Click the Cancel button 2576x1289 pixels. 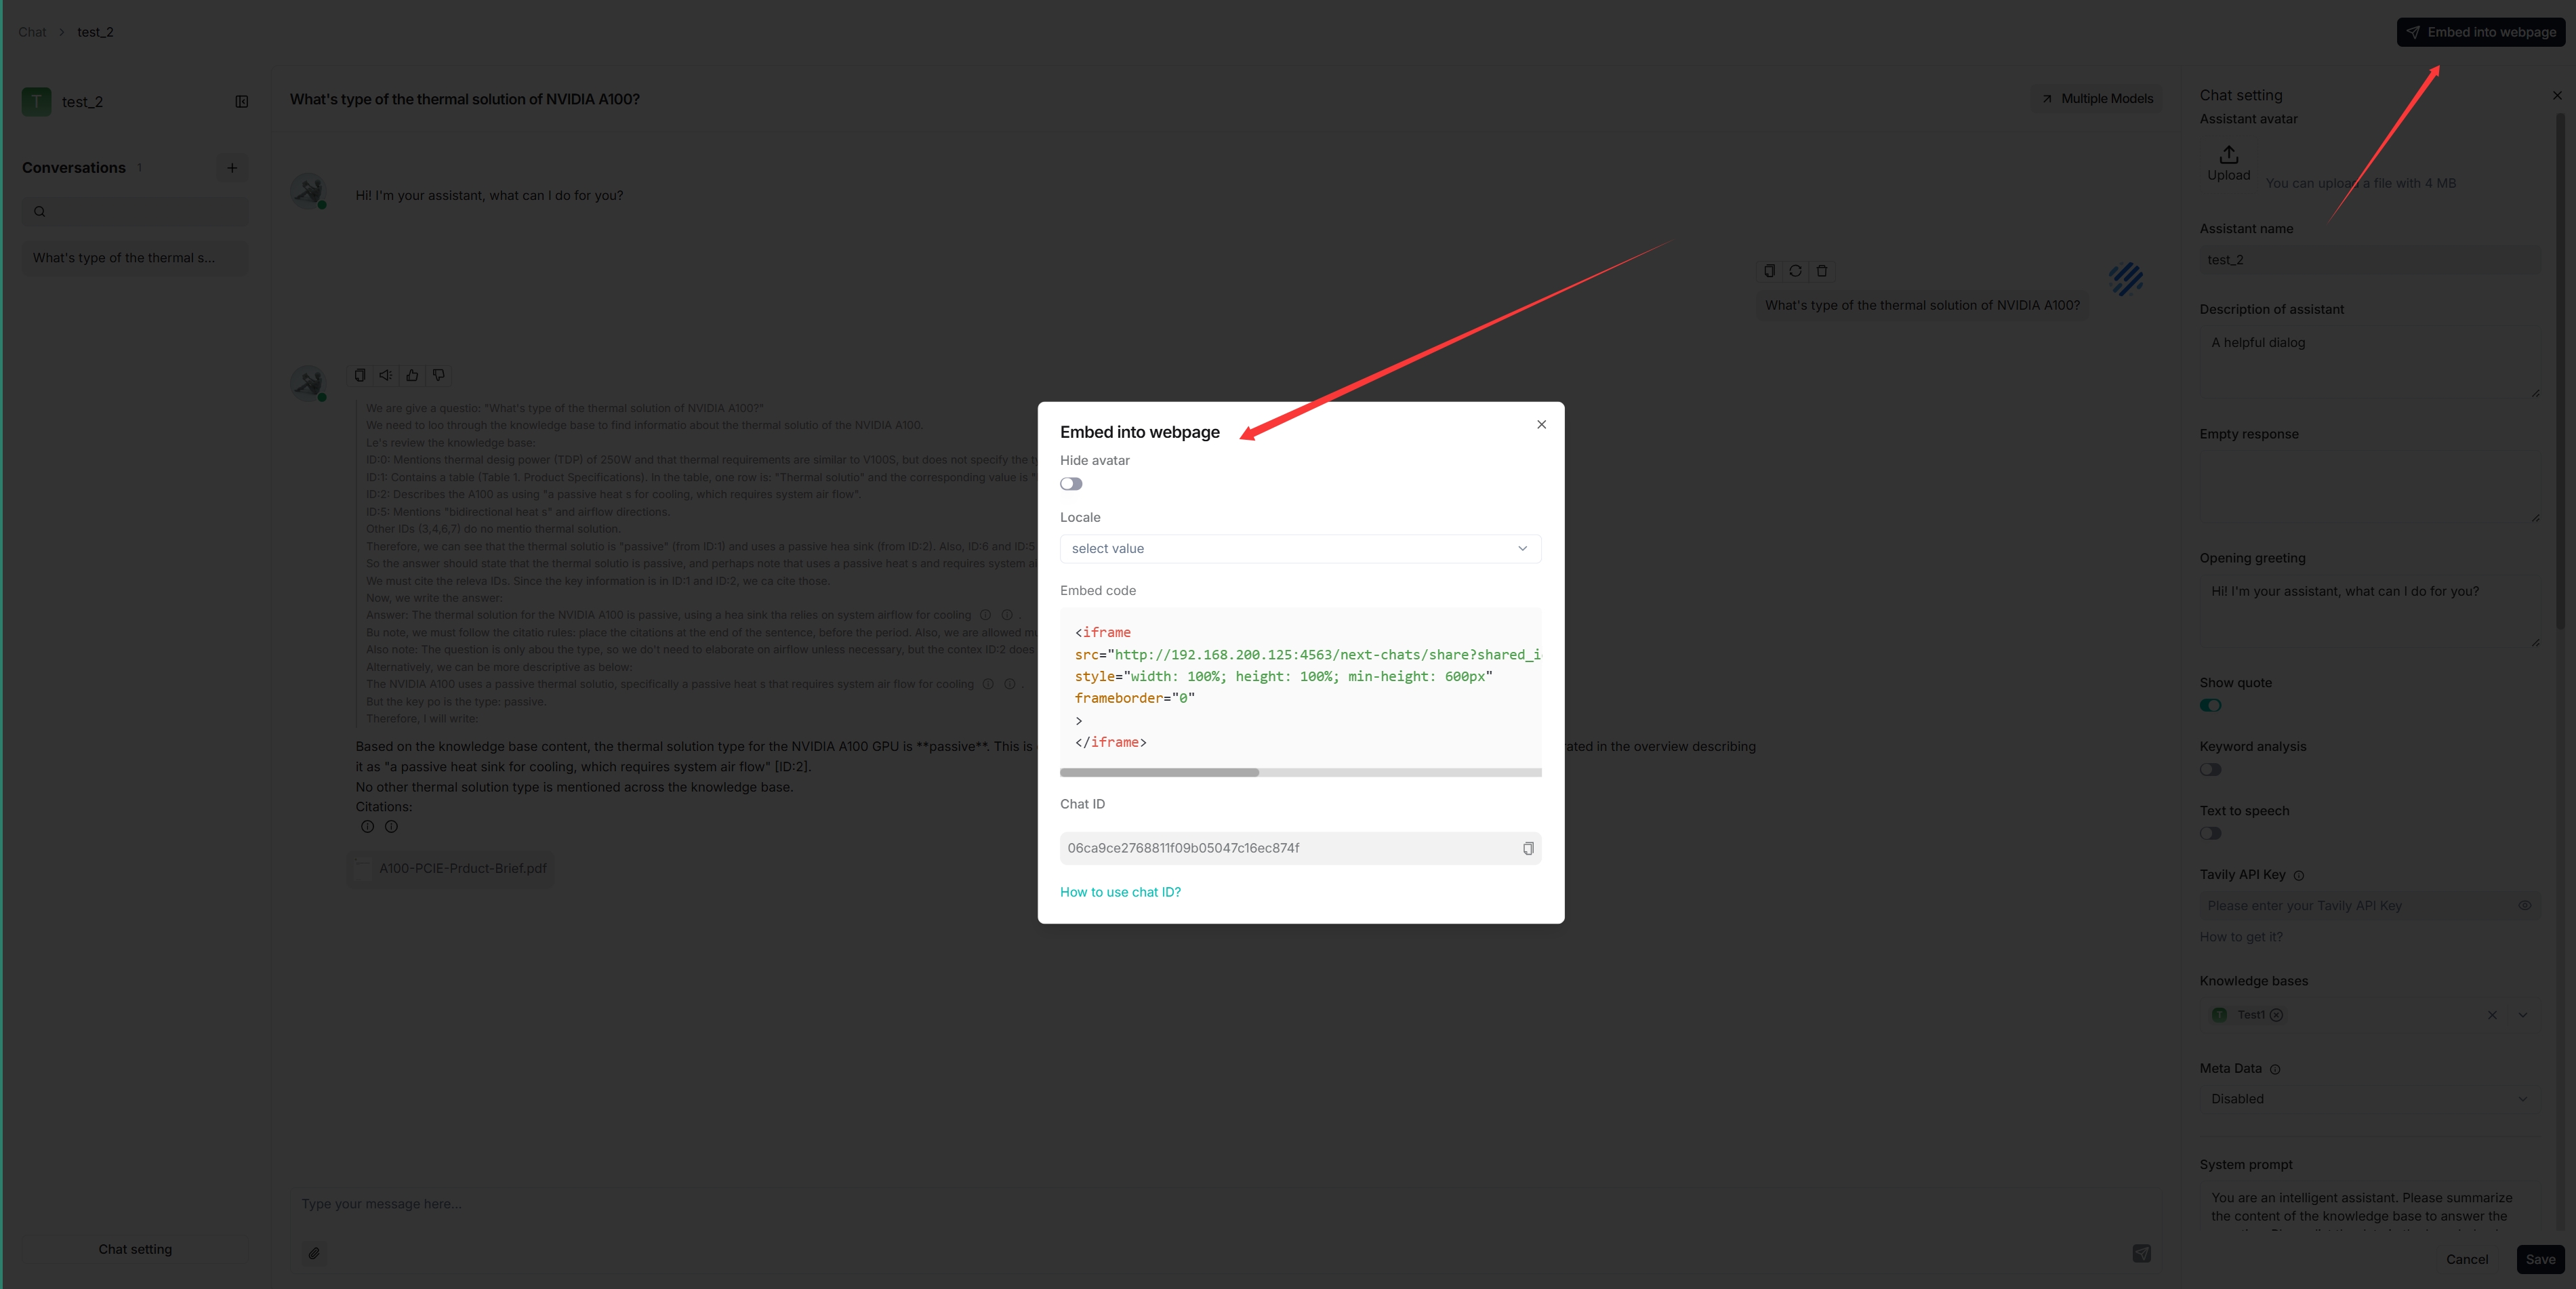click(x=2466, y=1259)
